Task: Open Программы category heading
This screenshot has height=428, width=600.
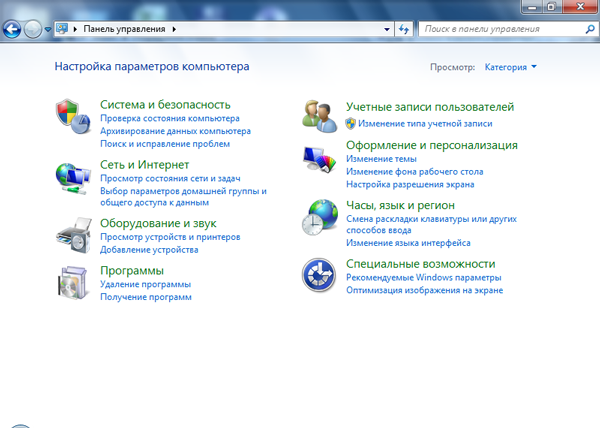Action: pos(132,271)
